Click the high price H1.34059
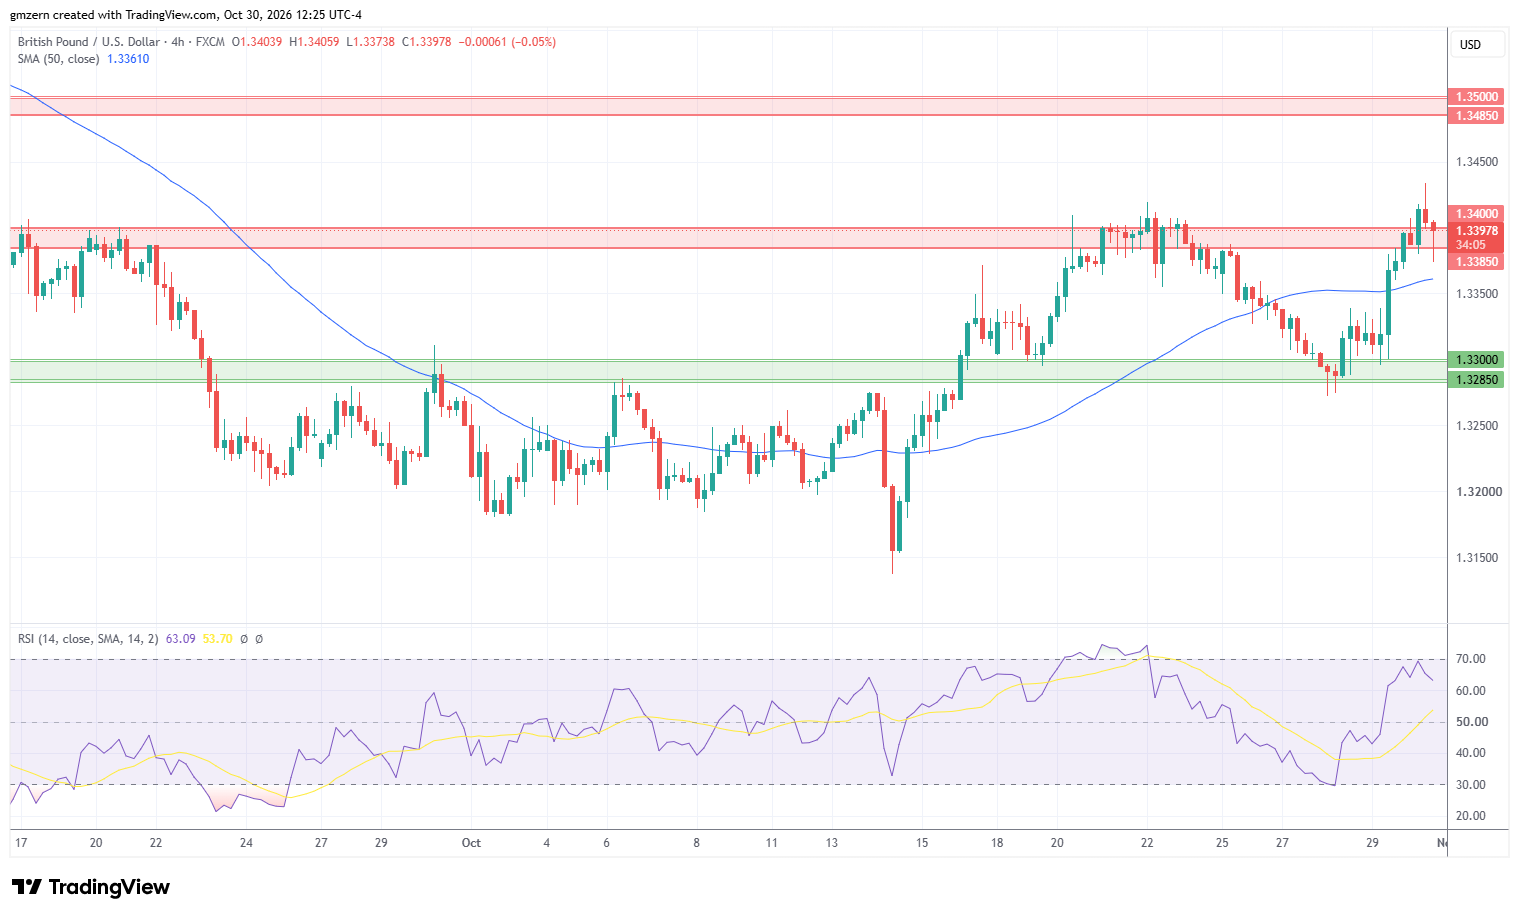The width and height of the screenshot is (1519, 917). pyautogui.click(x=314, y=42)
